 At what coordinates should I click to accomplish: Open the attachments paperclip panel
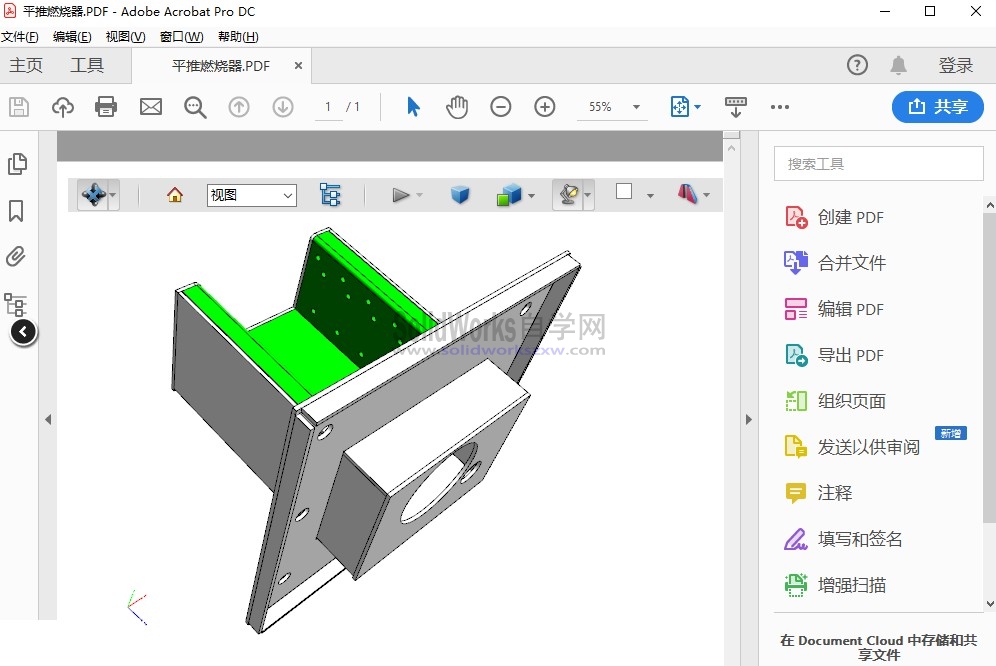[x=16, y=257]
